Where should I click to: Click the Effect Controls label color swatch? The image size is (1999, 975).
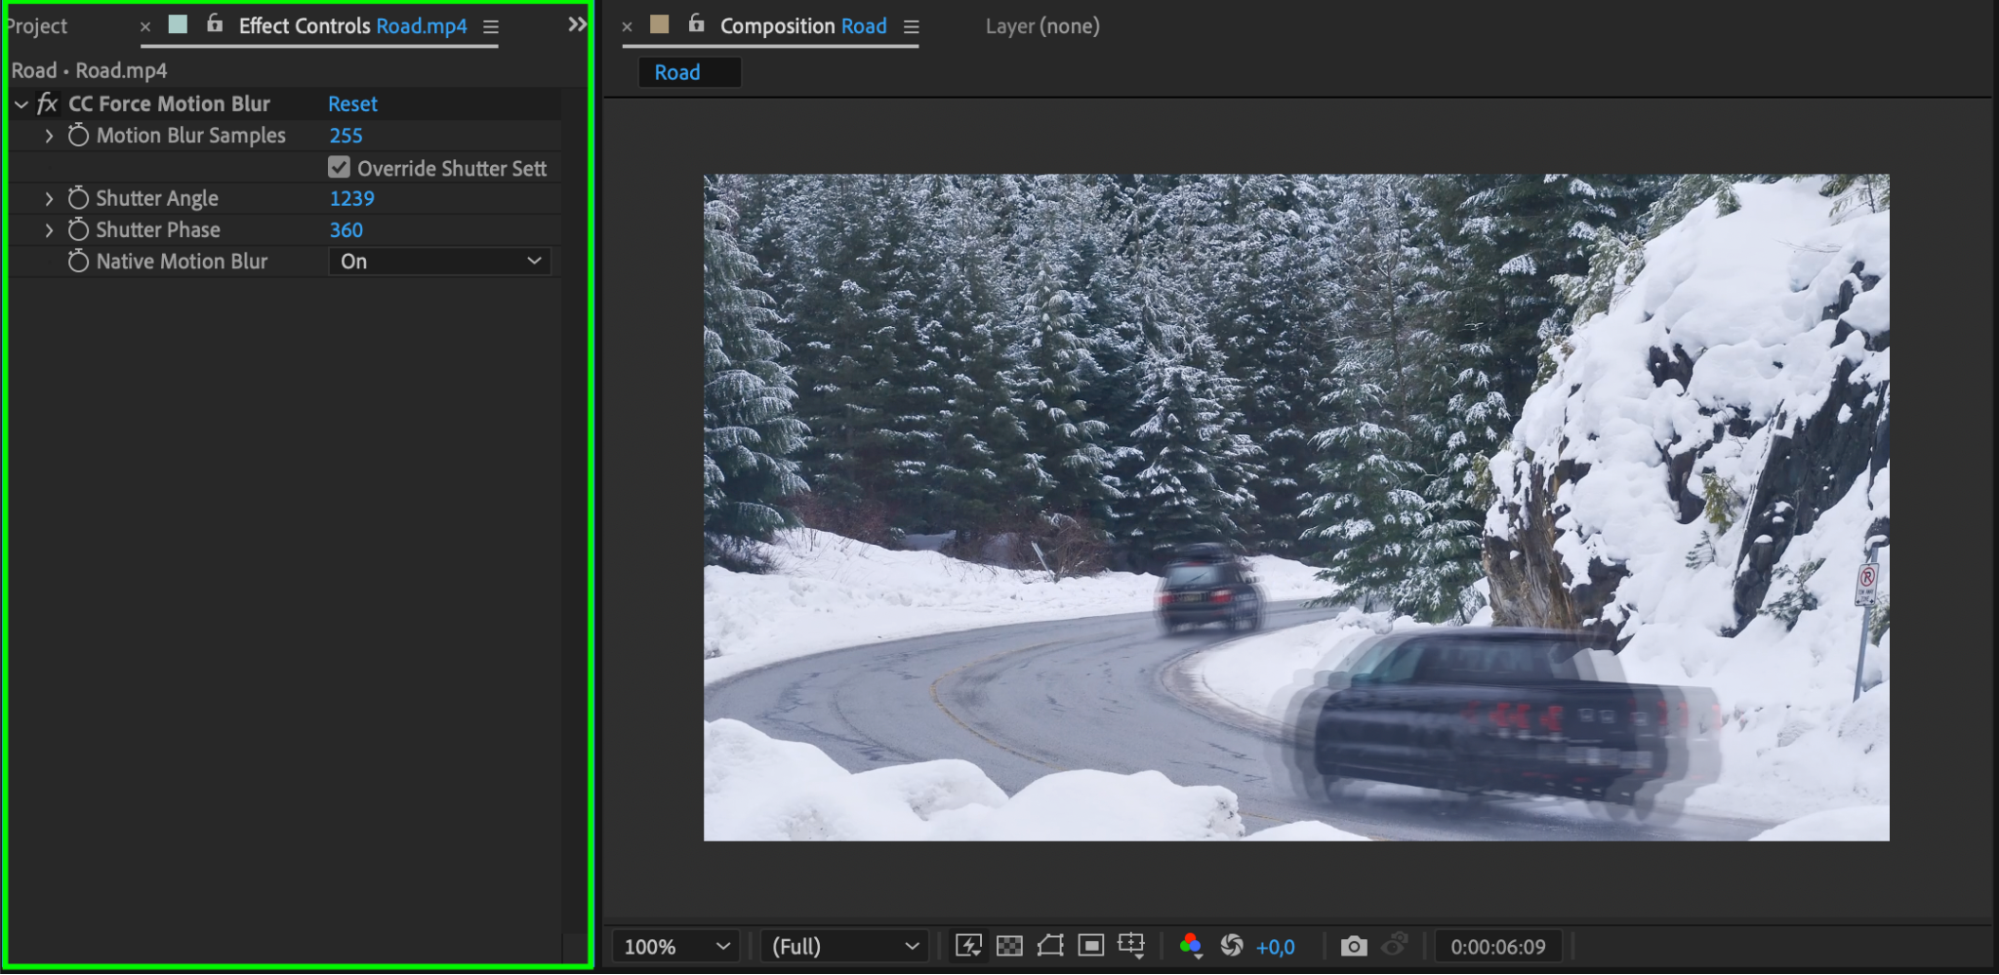(178, 24)
